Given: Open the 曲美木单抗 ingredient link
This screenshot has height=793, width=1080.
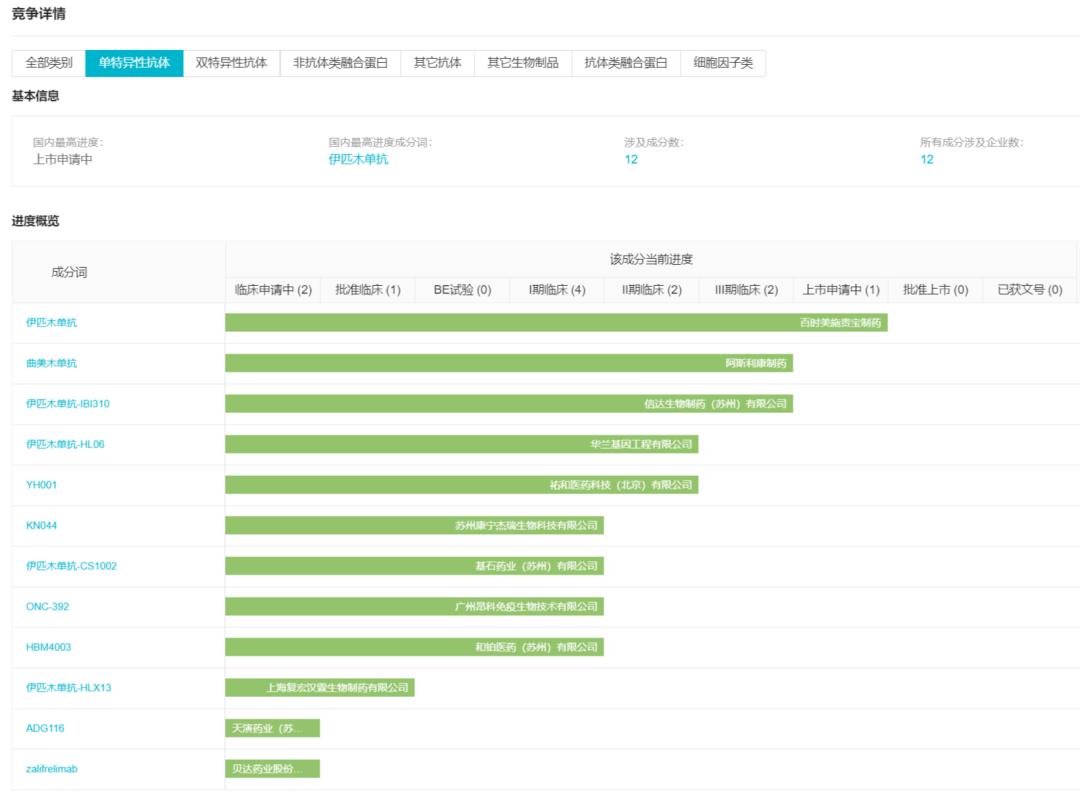Looking at the screenshot, I should [52, 363].
